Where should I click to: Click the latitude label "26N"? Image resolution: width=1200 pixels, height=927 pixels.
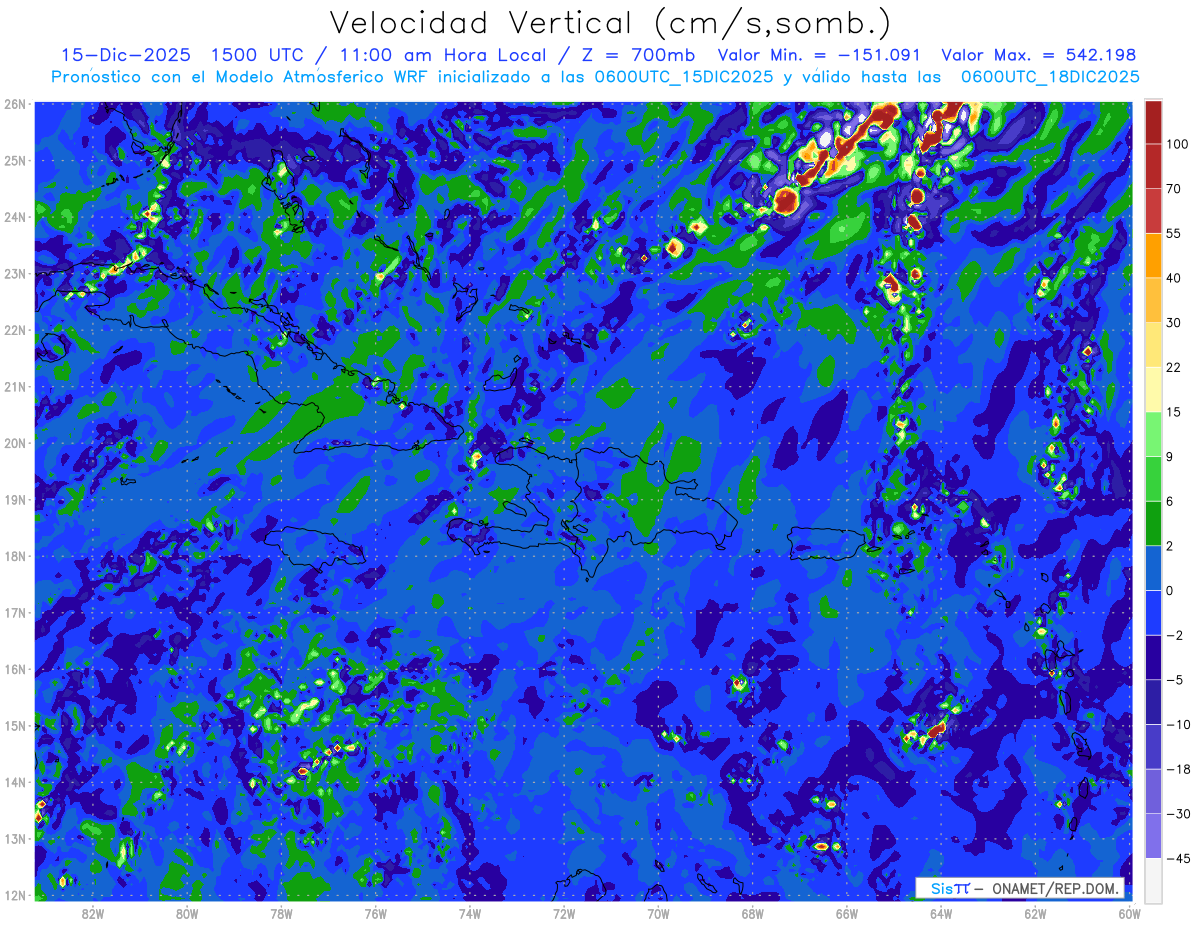15,104
